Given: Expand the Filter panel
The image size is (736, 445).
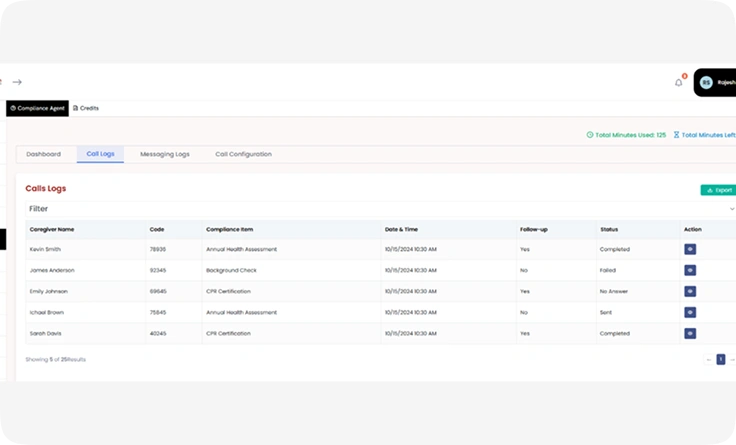Looking at the screenshot, I should [x=380, y=209].
